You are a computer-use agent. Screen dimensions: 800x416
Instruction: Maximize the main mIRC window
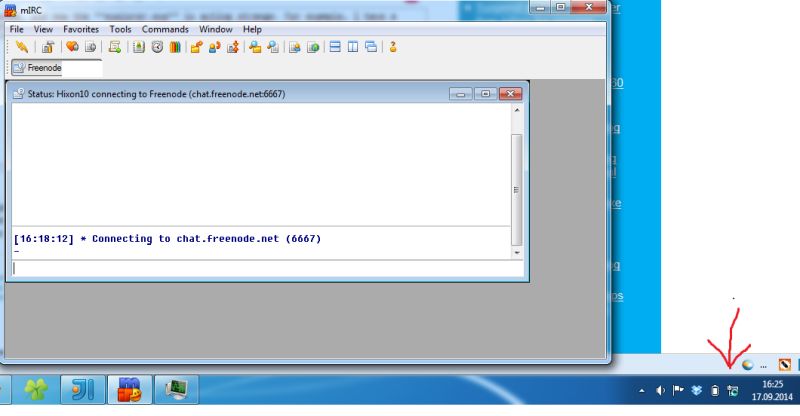(x=560, y=7)
